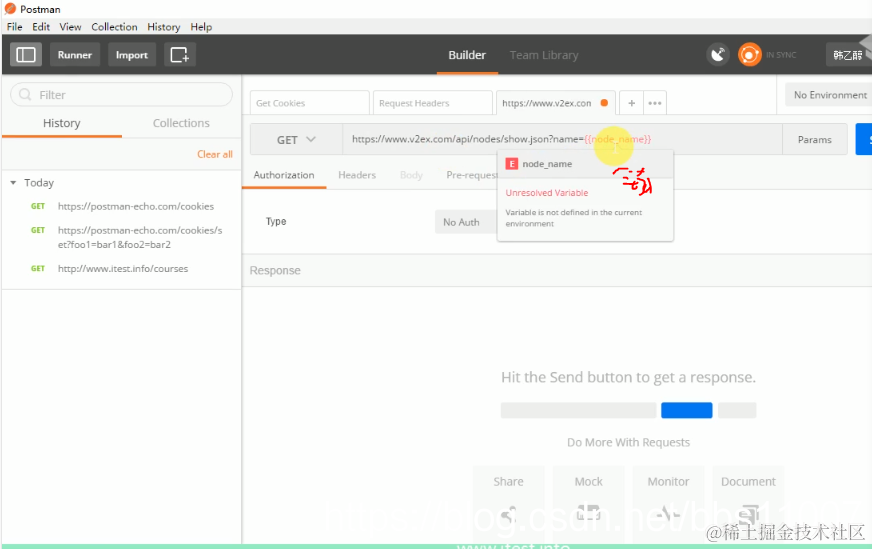Select the Authorization tab
The width and height of the screenshot is (872, 549).
[x=284, y=175]
